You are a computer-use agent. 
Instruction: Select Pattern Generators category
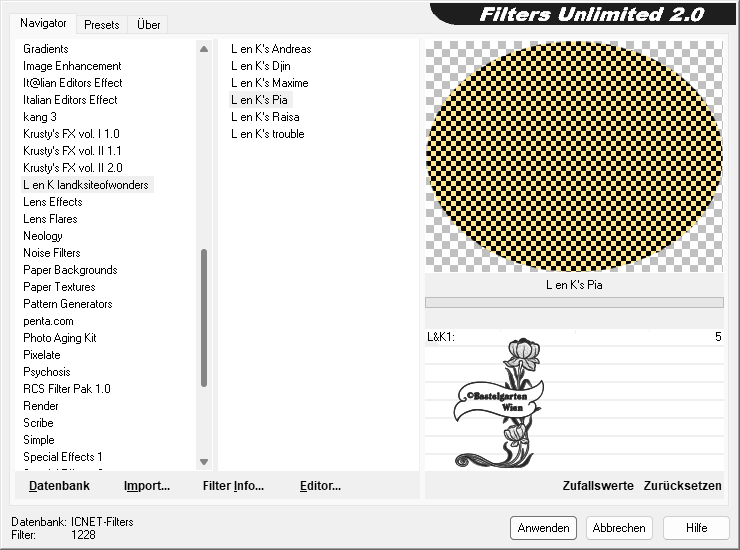pyautogui.click(x=67, y=304)
